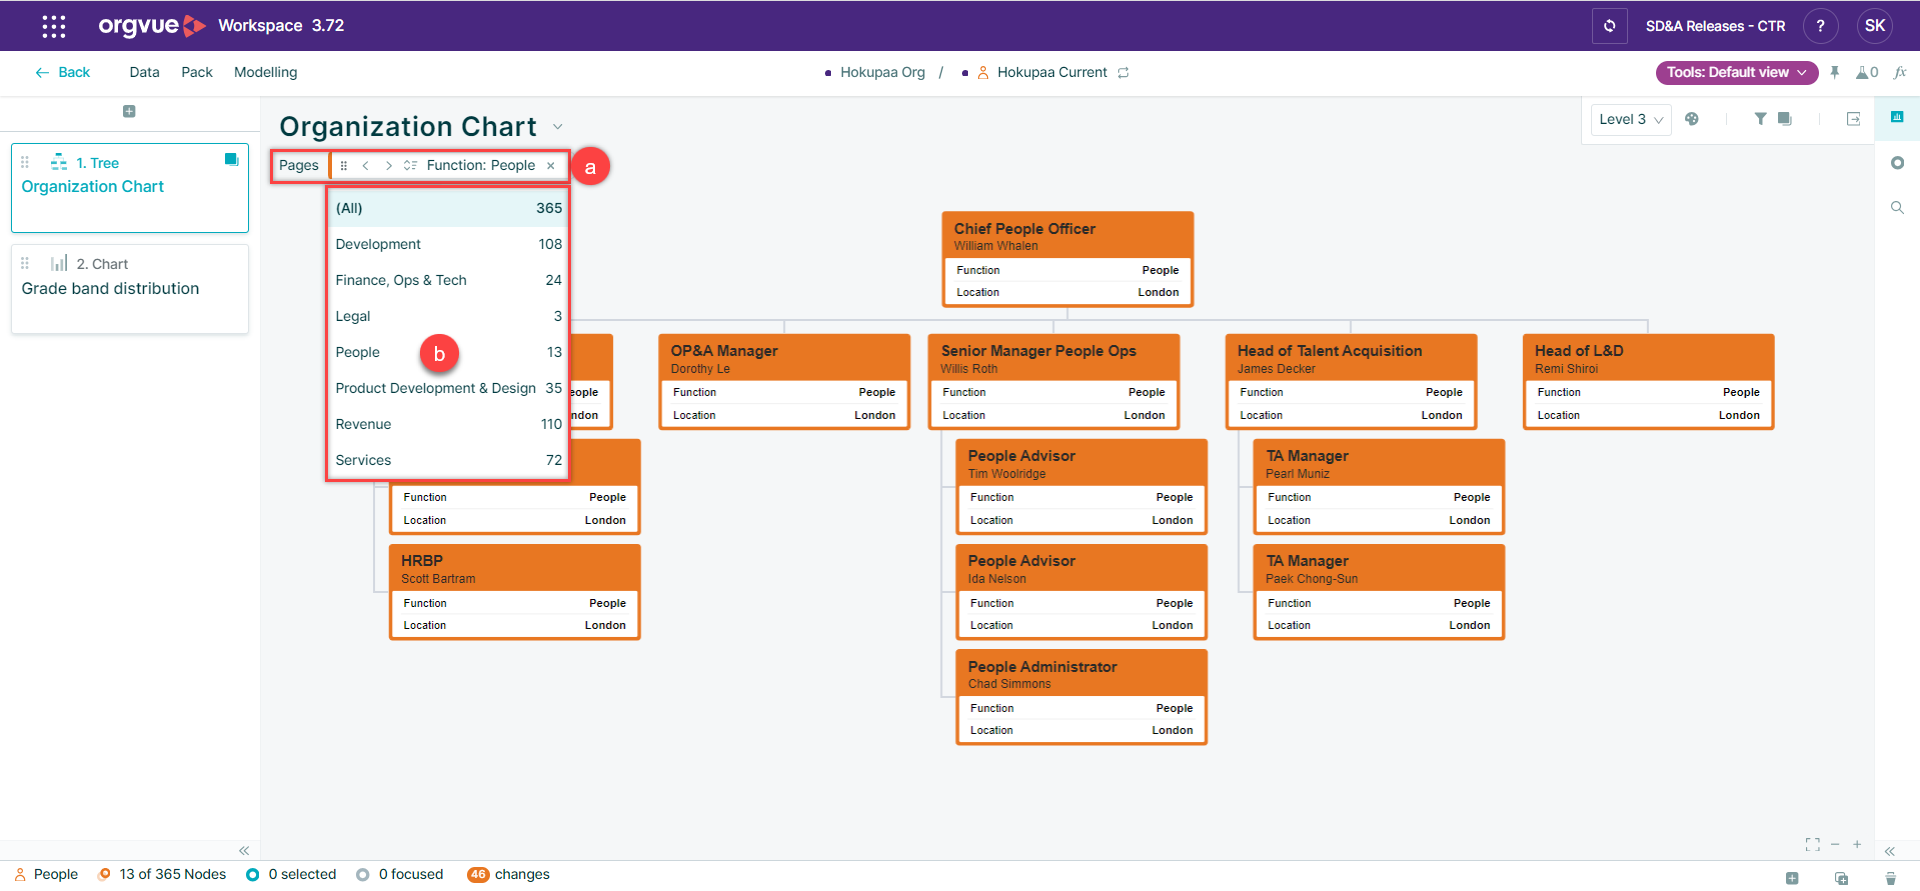
Task: Open the SK user avatar menu
Action: tap(1875, 26)
